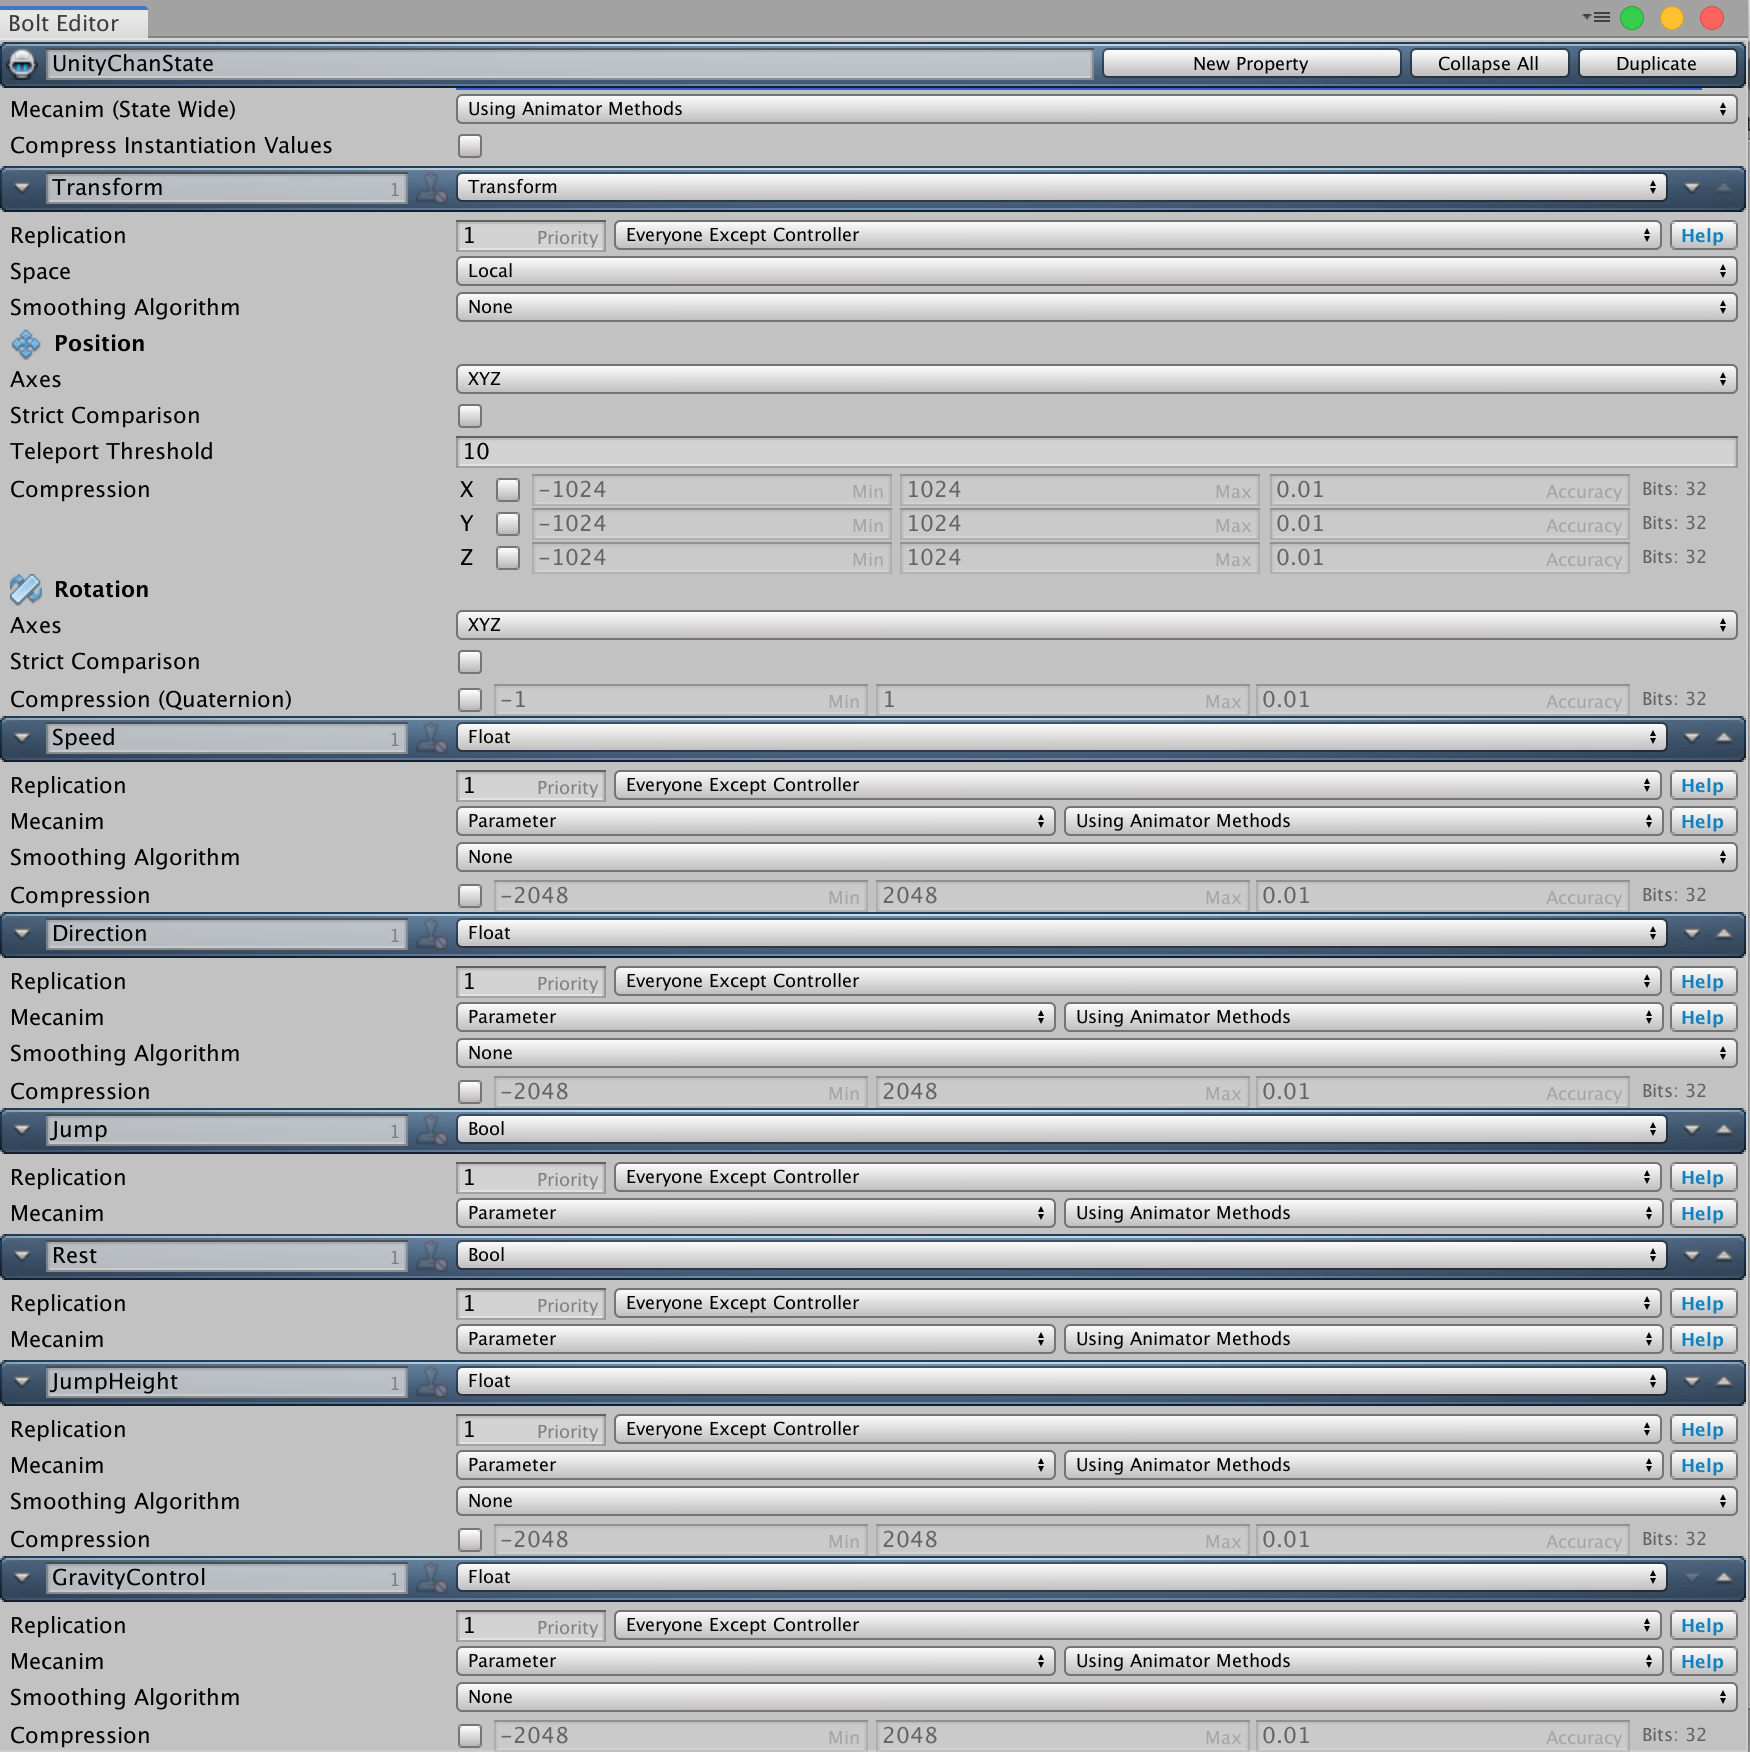This screenshot has width=1750, height=1752.
Task: Enable X axis position compression checkbox
Action: (508, 490)
